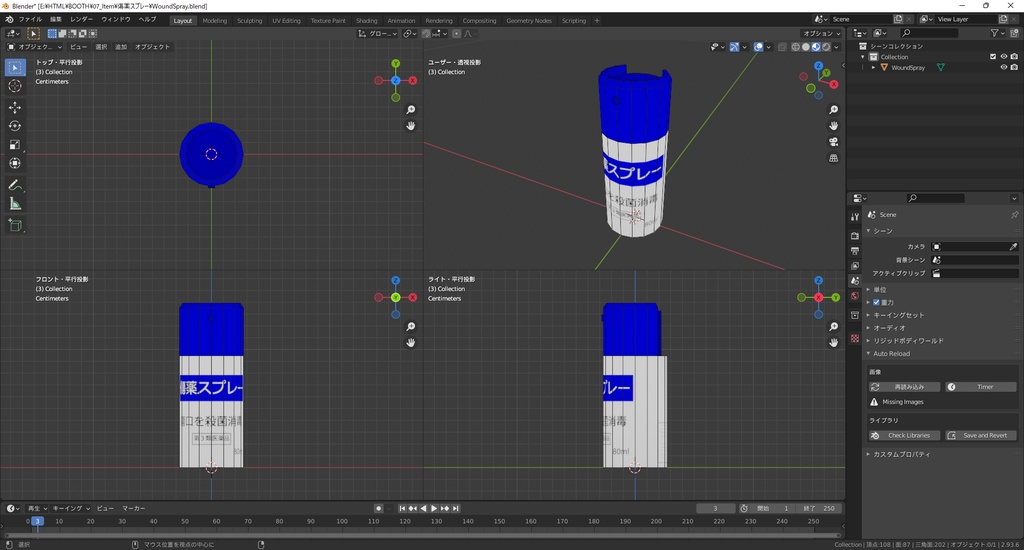This screenshot has width=1024, height=550.
Task: Open the World properties tab icon
Action: (x=854, y=296)
